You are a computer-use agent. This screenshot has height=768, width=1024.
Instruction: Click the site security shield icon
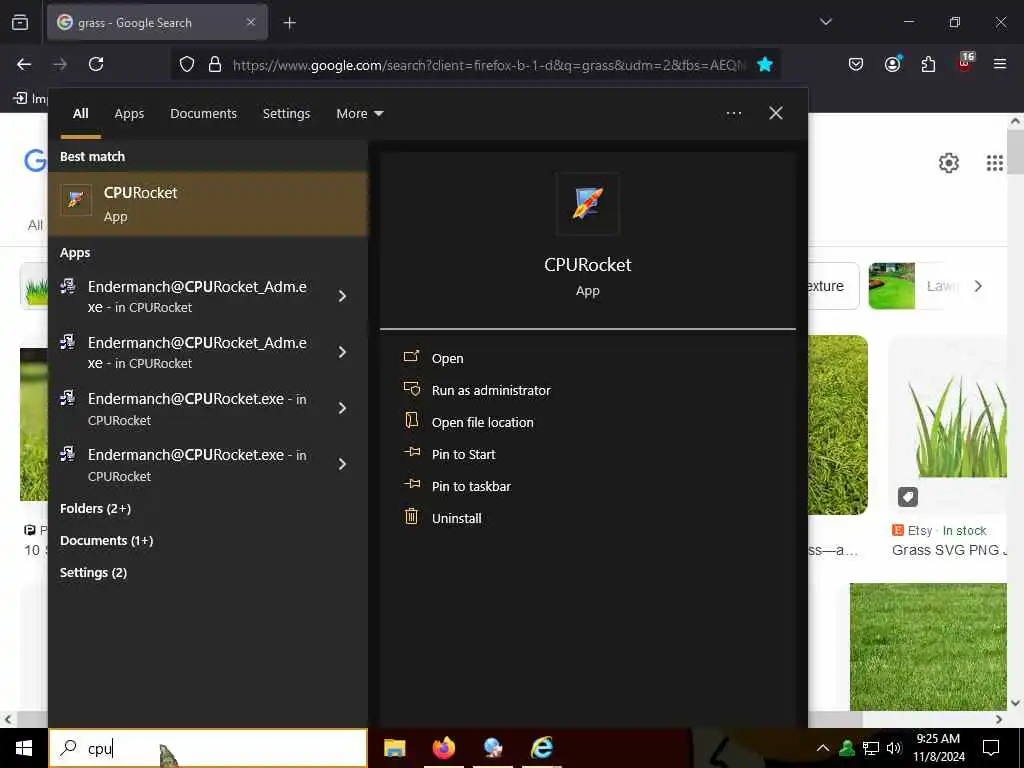[x=187, y=64]
